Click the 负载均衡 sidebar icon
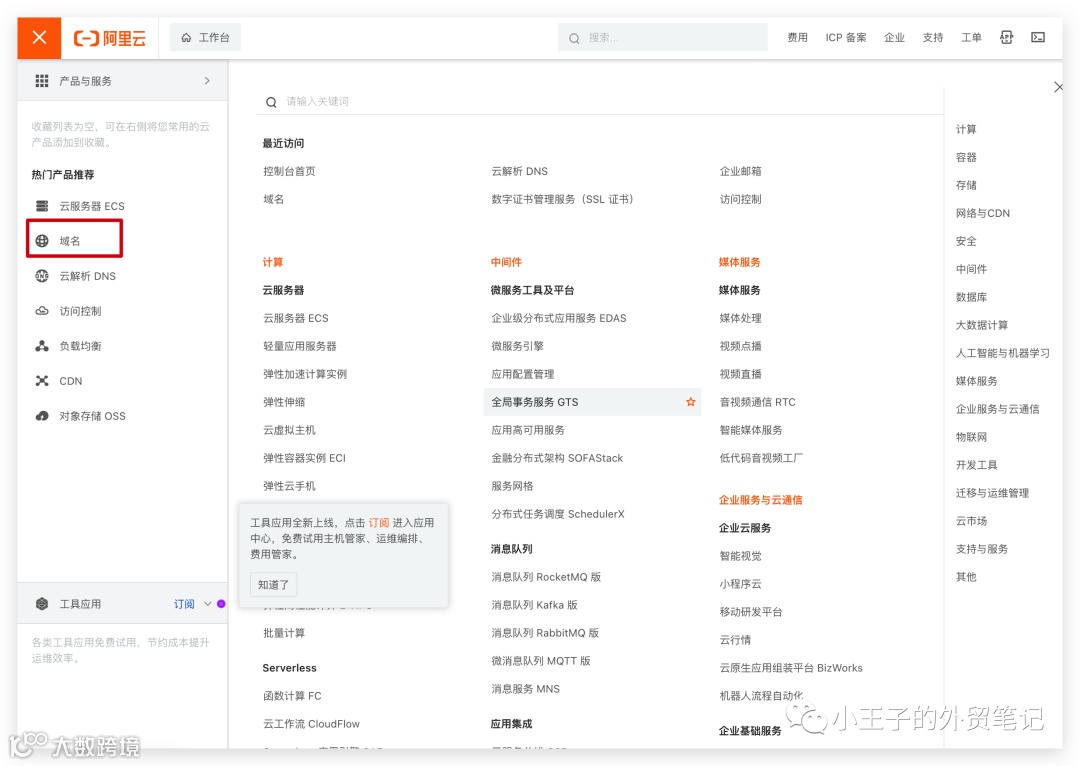This screenshot has height=766, width=1080. click(42, 346)
